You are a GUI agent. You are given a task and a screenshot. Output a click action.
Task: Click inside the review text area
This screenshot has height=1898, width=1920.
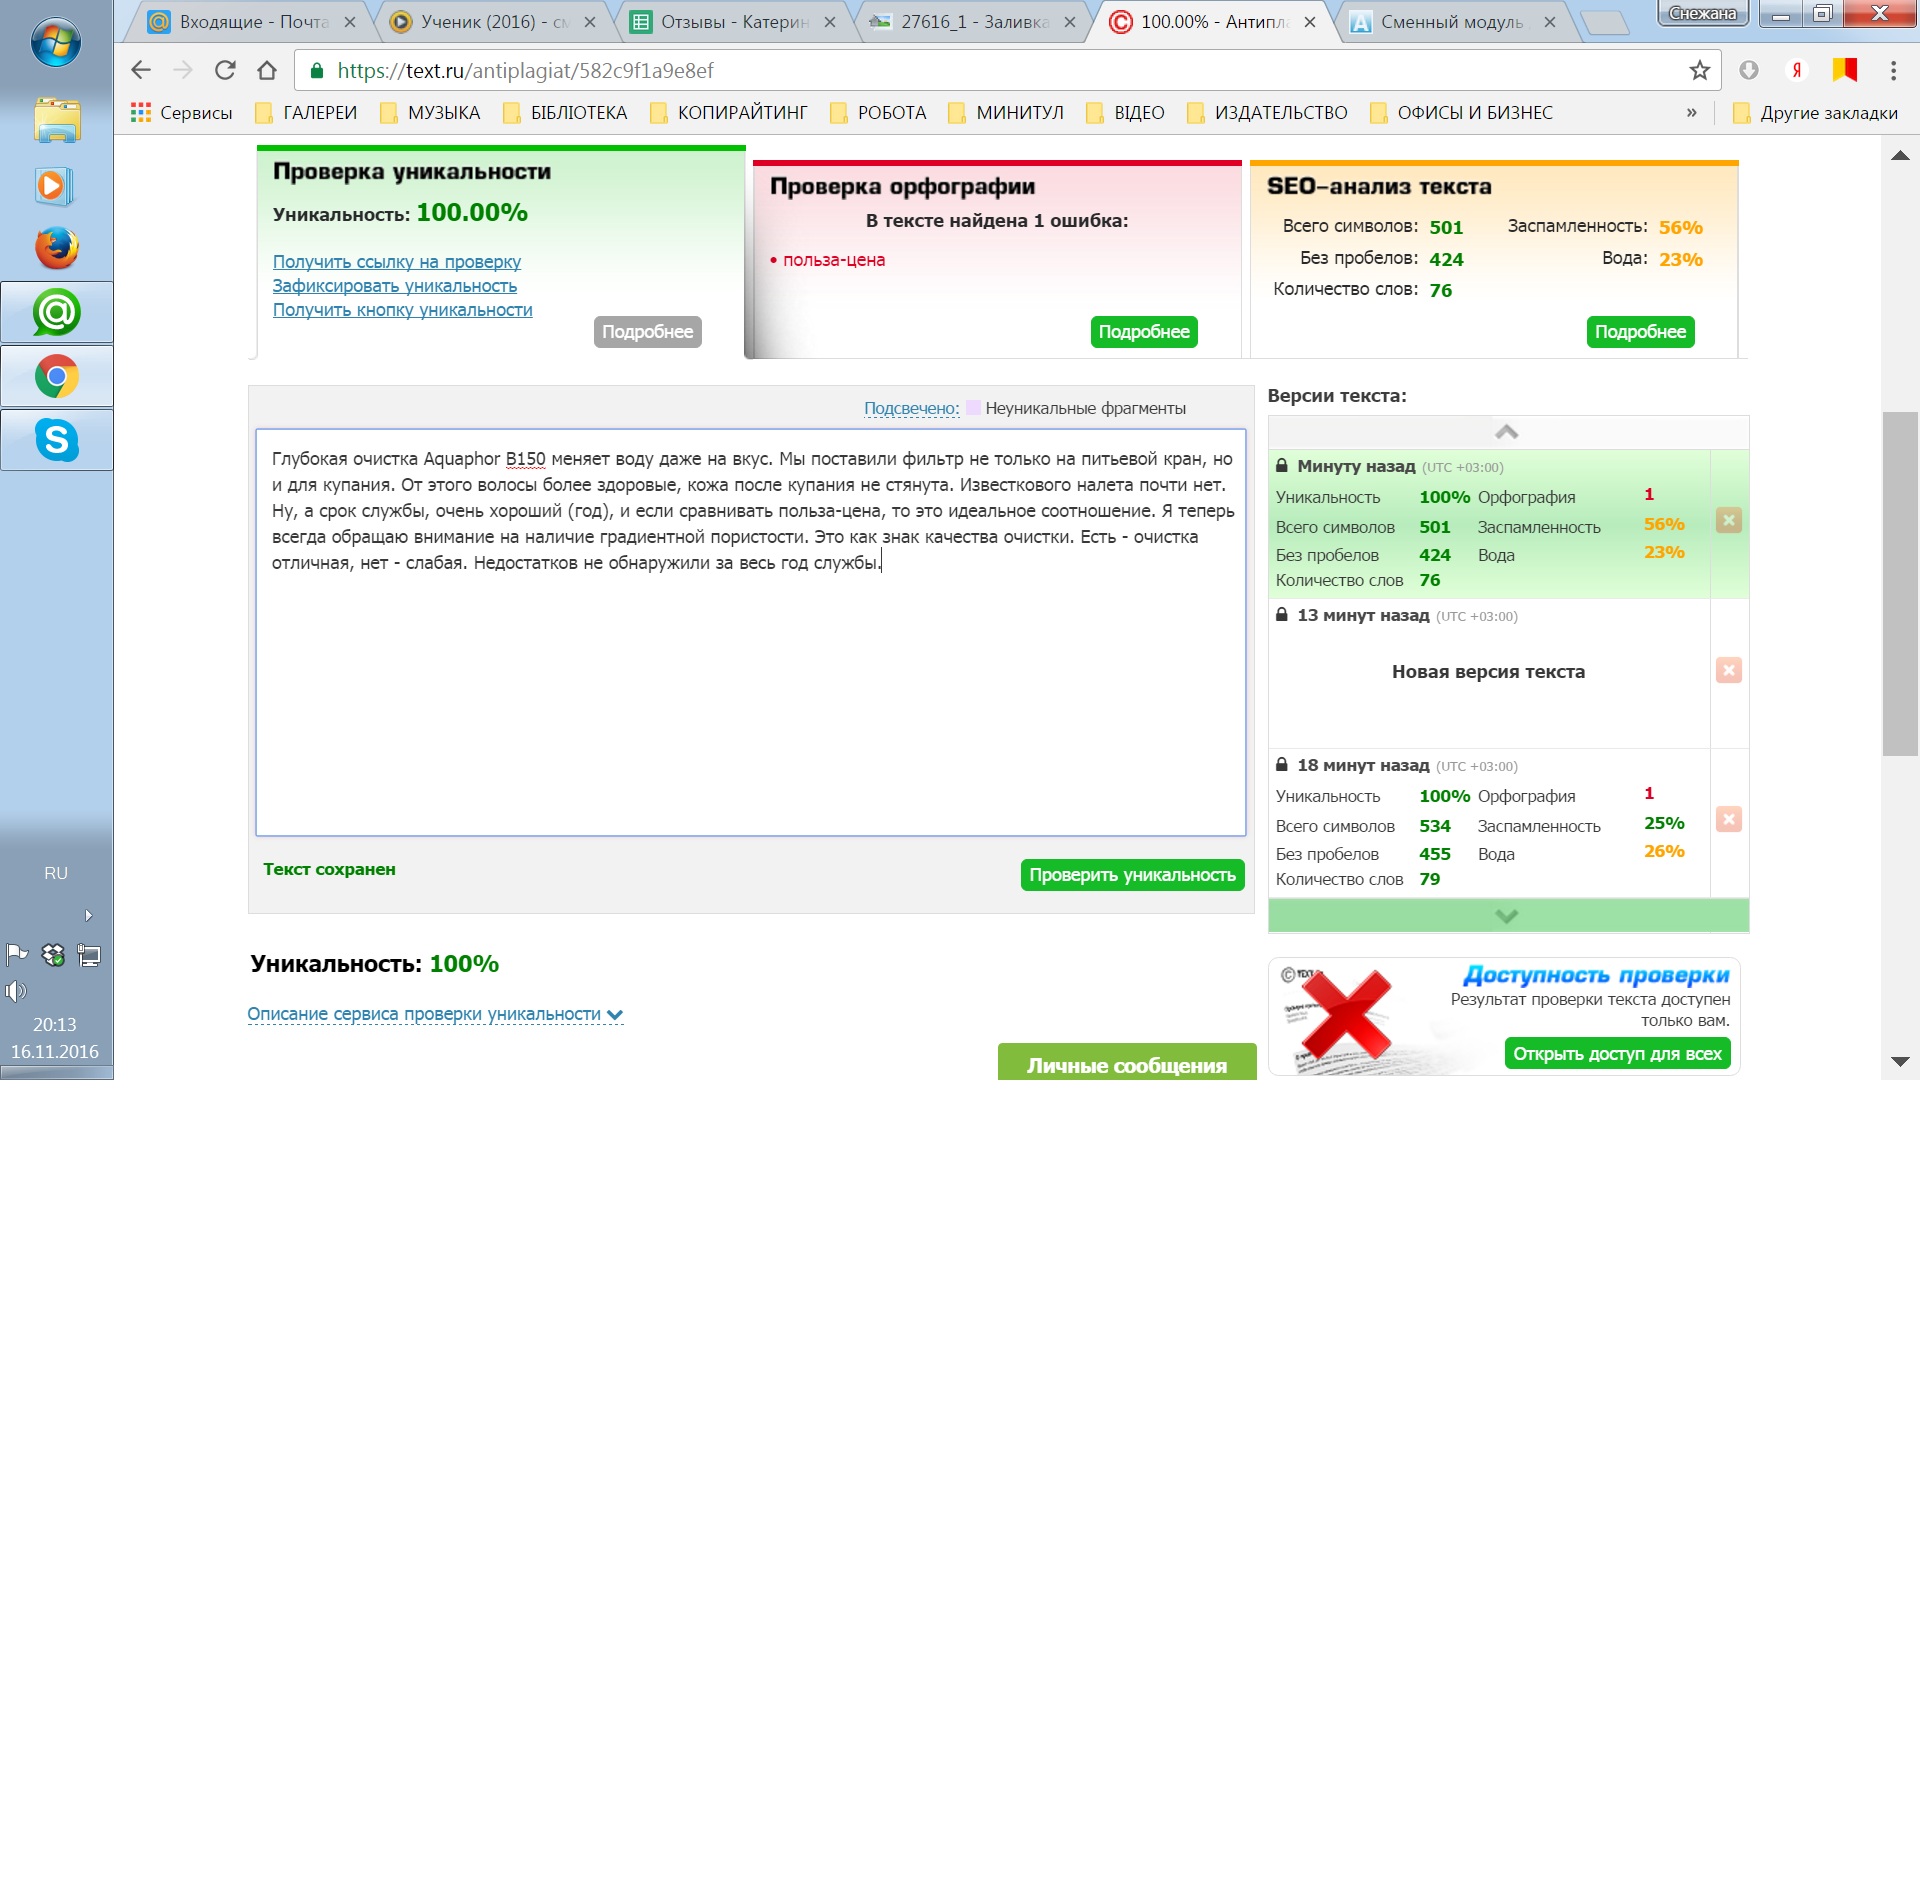tap(750, 700)
